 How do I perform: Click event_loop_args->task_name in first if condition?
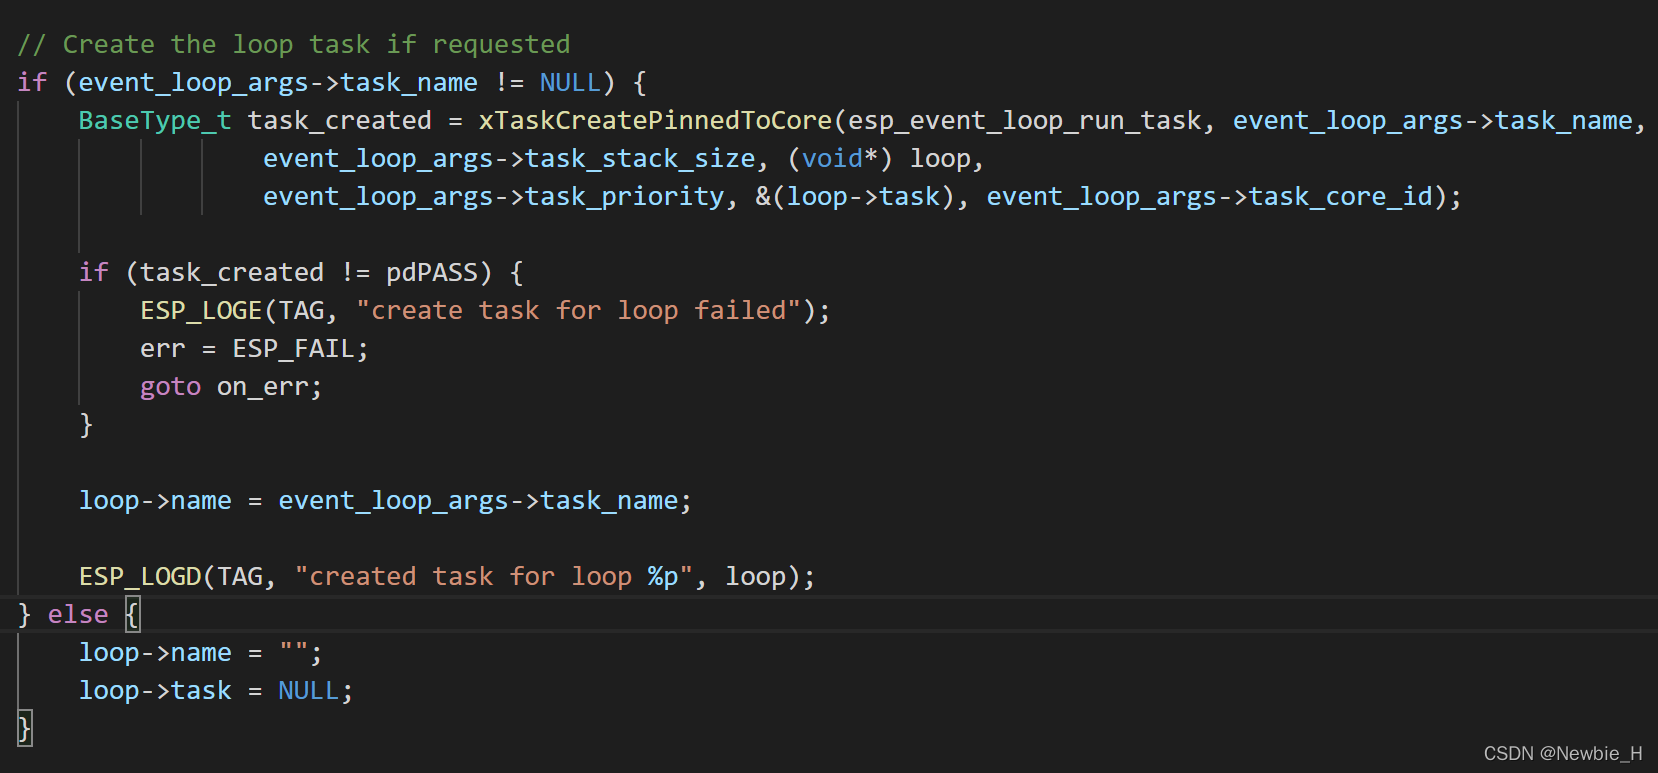(278, 83)
